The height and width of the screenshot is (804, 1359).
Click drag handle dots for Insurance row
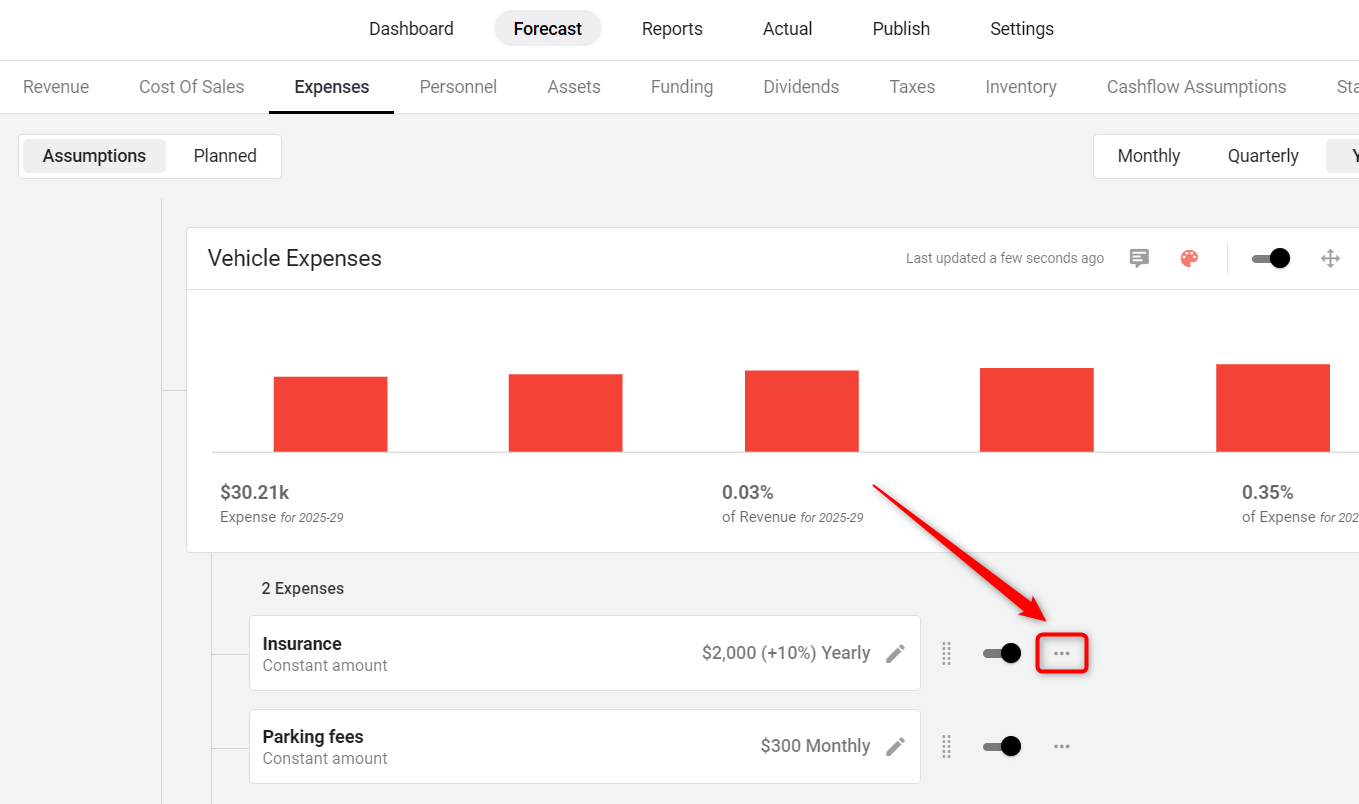click(946, 653)
